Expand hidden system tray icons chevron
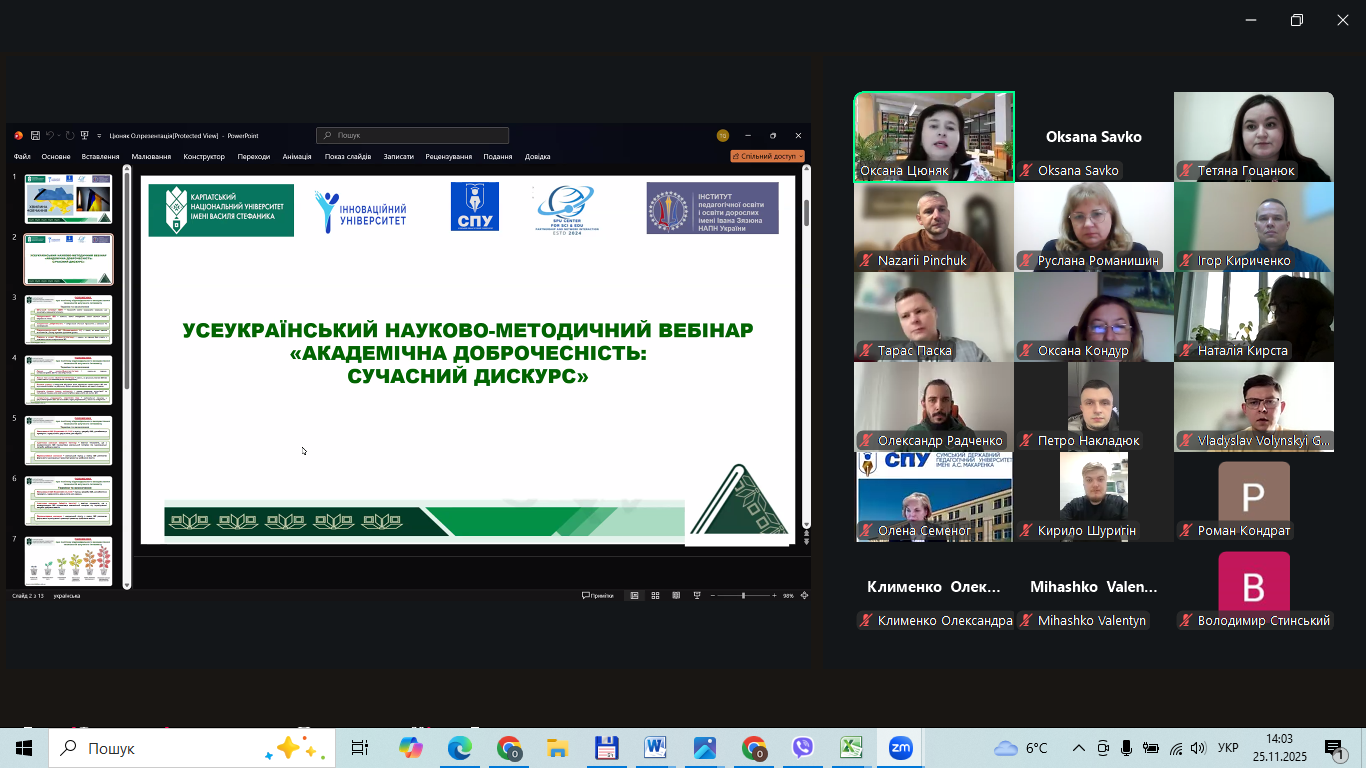 point(1078,748)
